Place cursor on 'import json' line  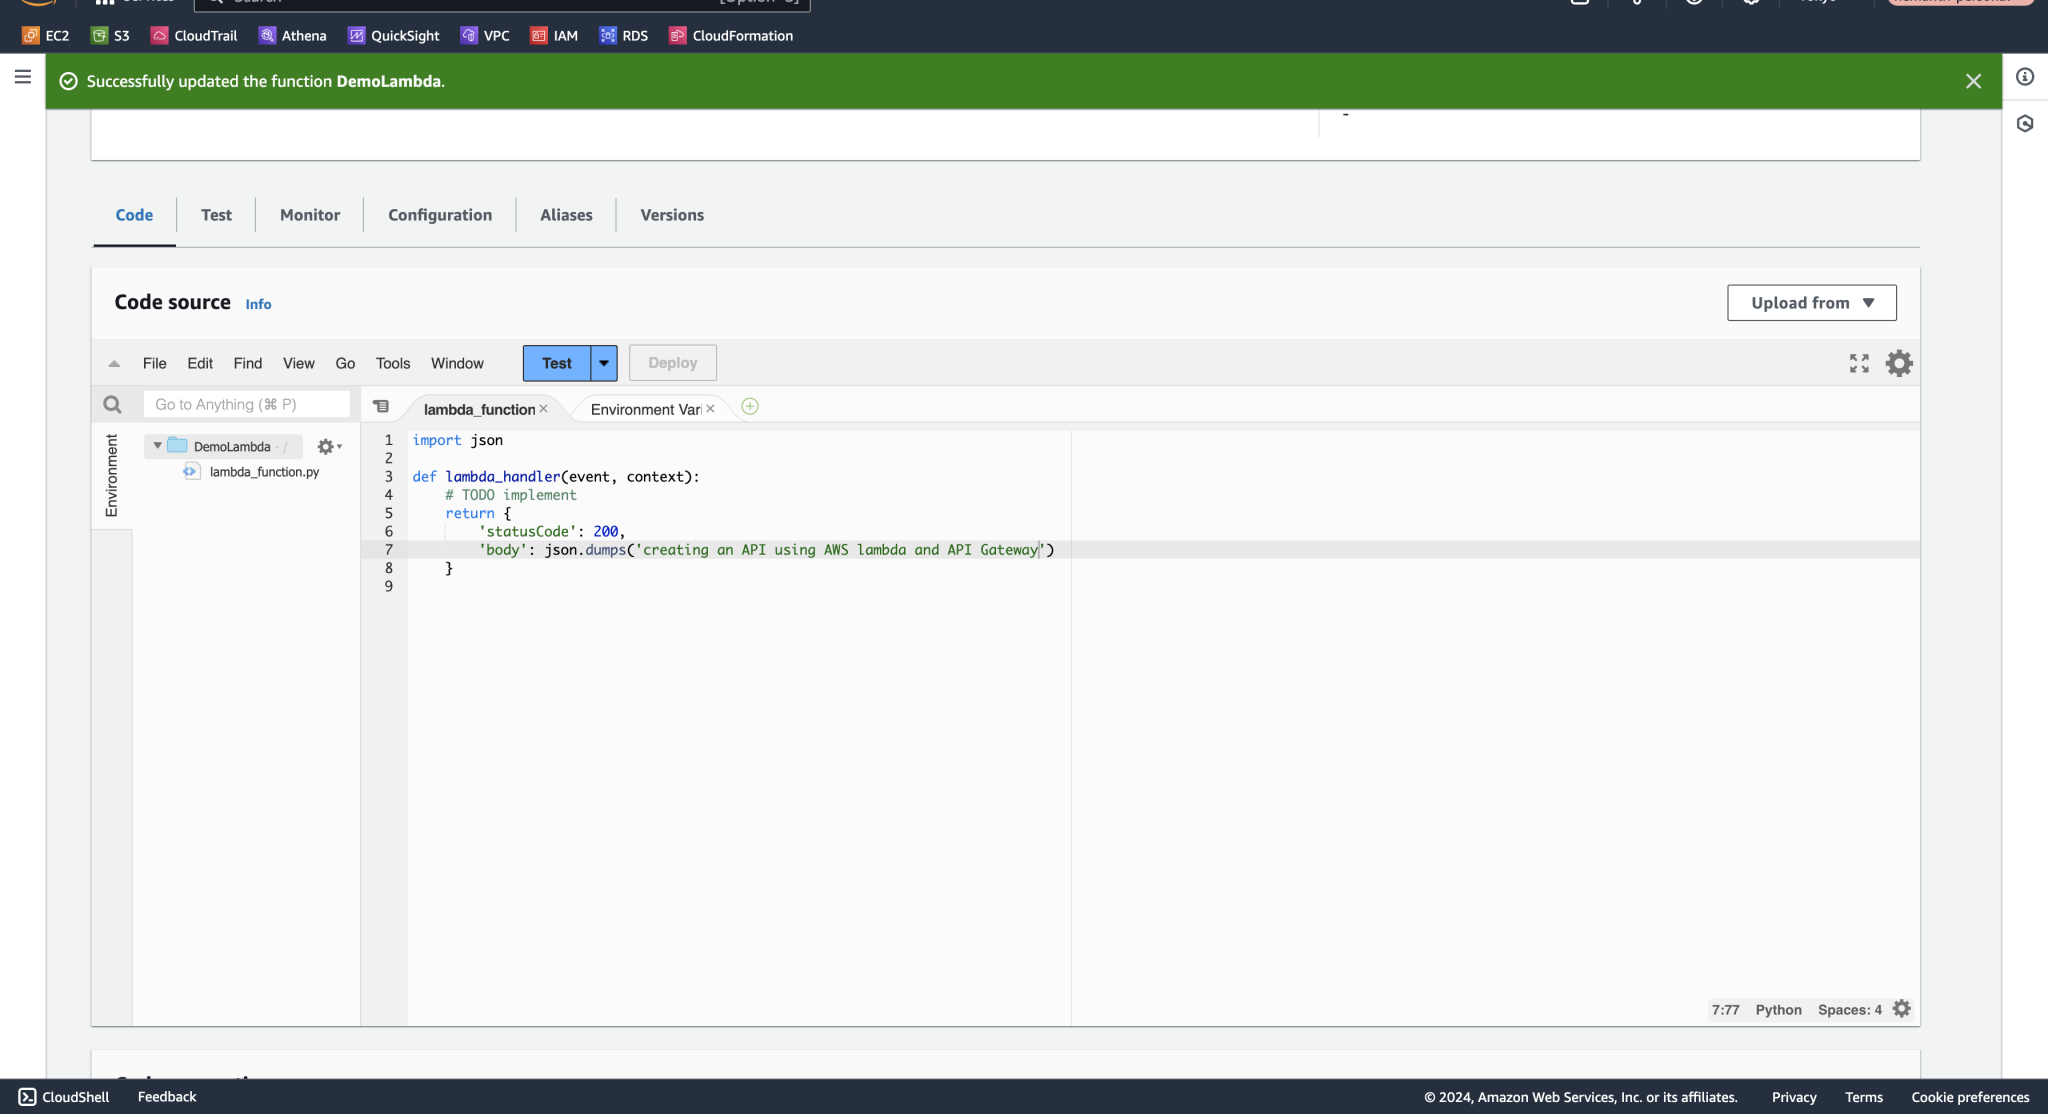[x=458, y=440]
